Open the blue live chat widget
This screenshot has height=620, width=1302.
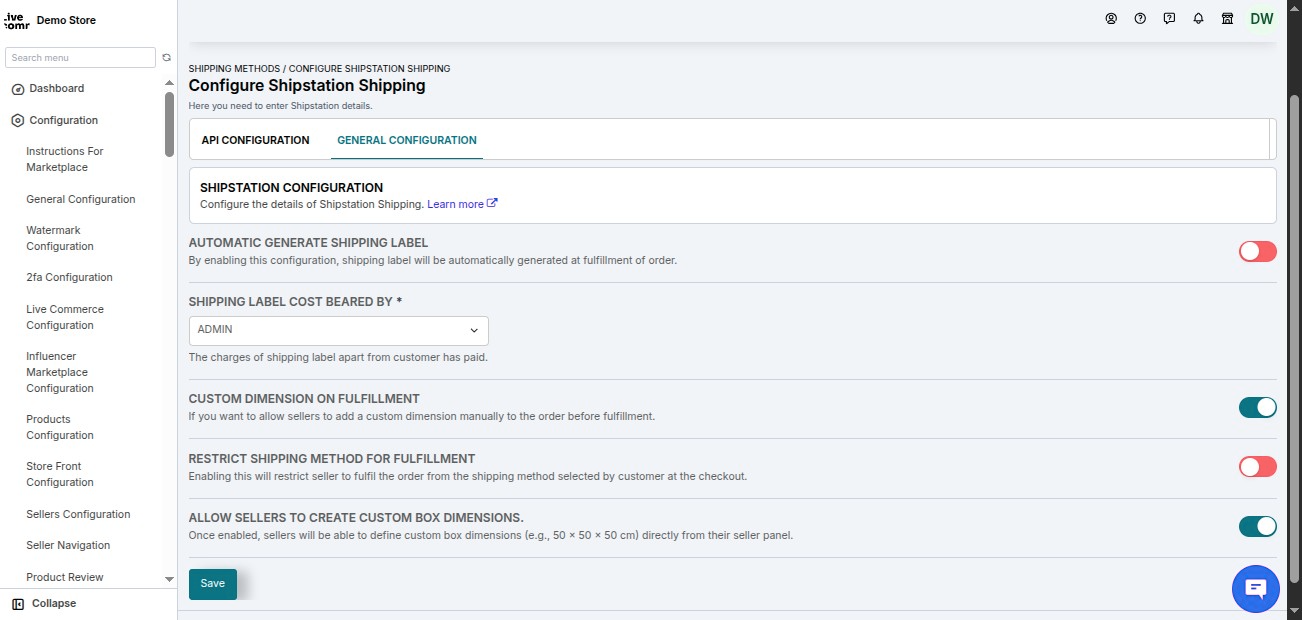[x=1256, y=588]
